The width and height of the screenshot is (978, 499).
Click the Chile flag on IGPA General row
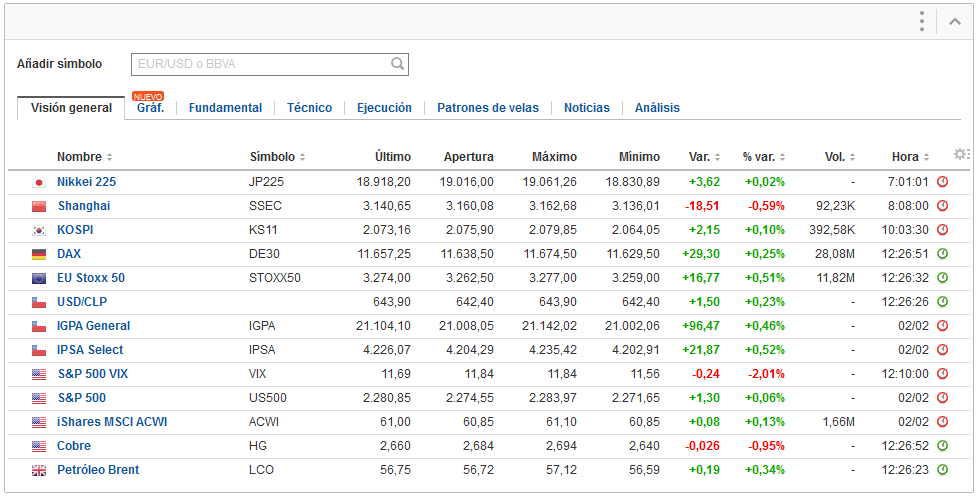tap(39, 327)
